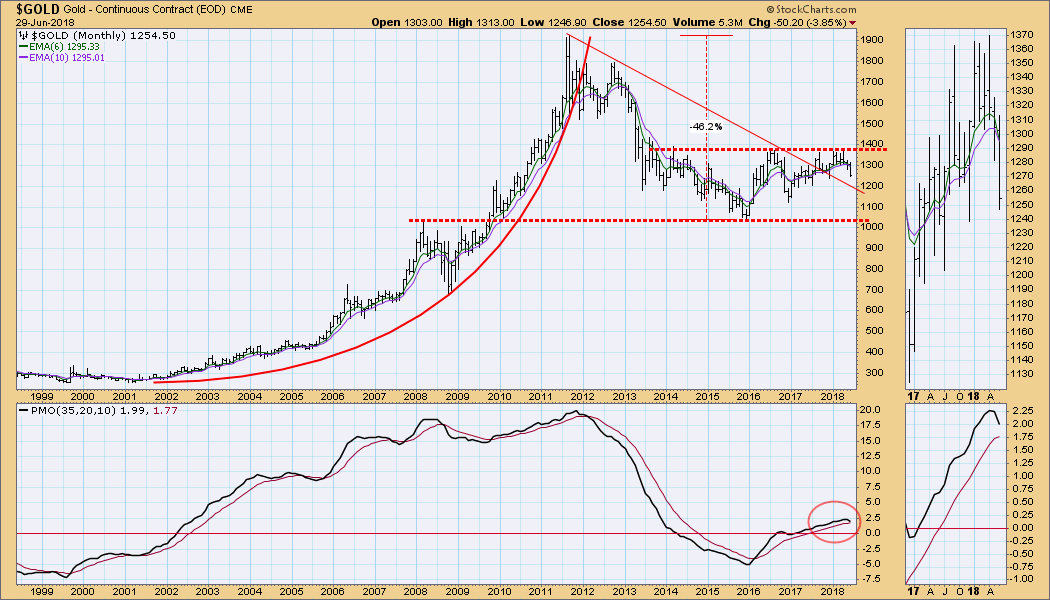
Task: Click the $GOLD ticker symbol title
Action: coord(30,9)
